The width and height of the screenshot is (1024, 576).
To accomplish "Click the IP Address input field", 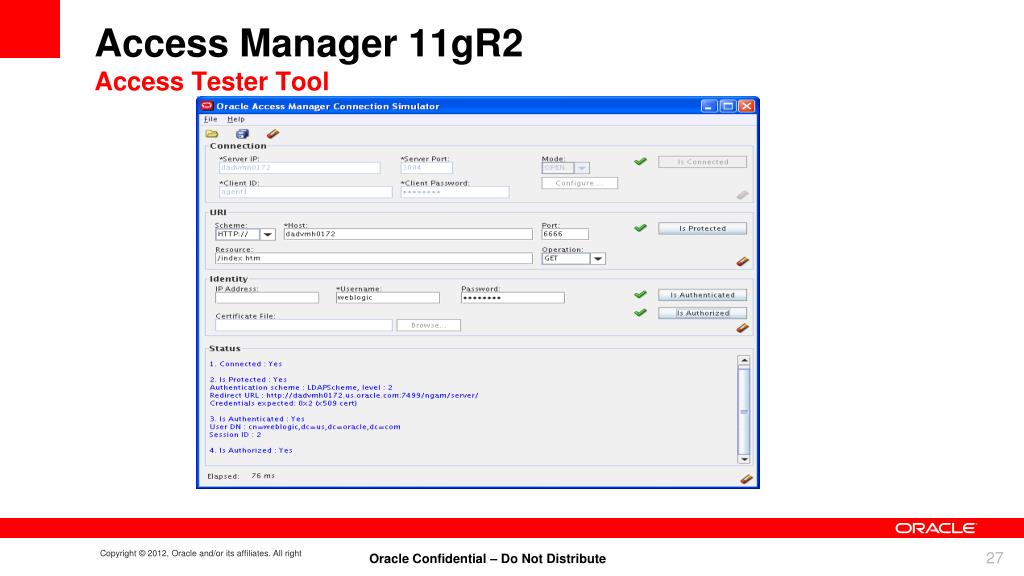I will [266, 298].
